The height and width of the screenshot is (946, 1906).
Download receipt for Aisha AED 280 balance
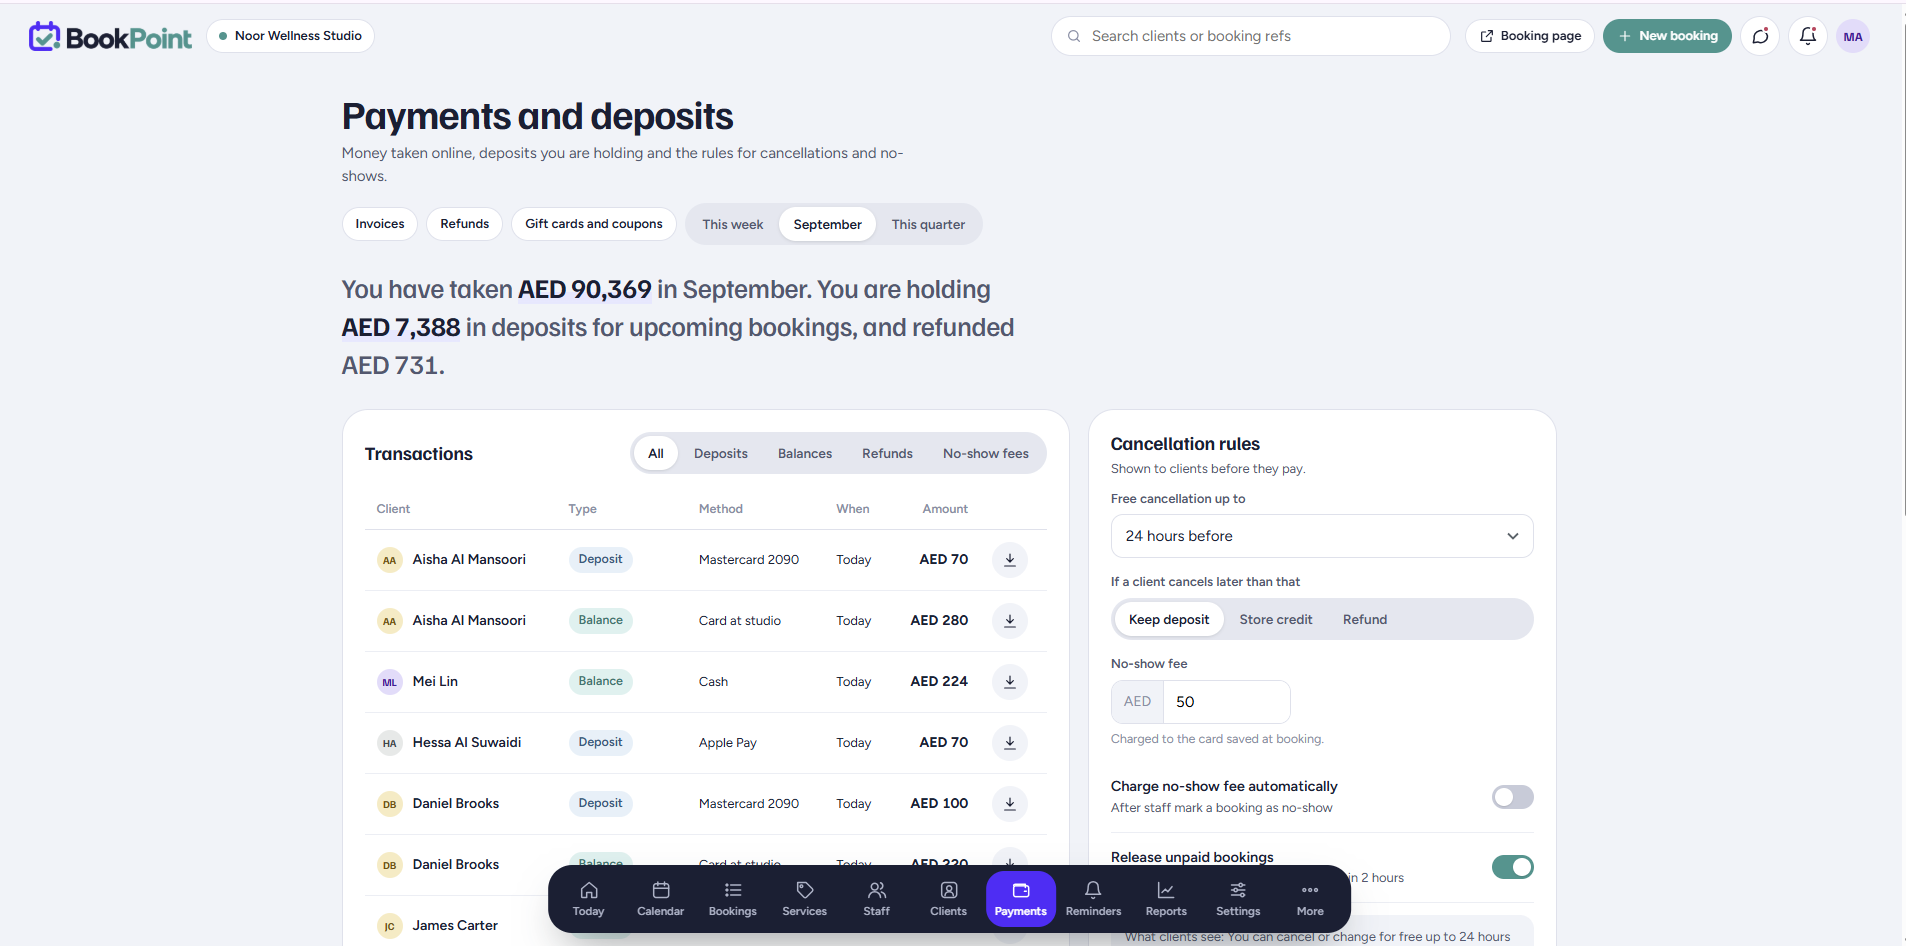(x=1010, y=621)
